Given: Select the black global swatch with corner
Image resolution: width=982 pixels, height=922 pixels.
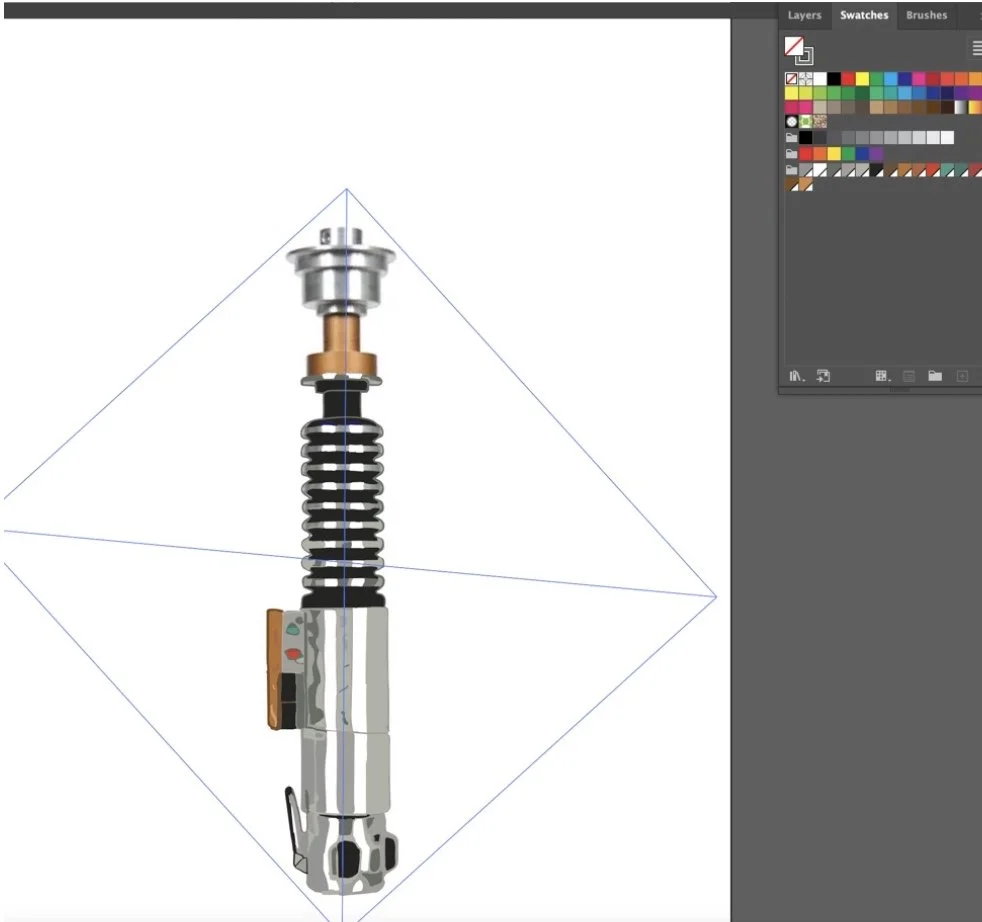Looking at the screenshot, I should 876,170.
